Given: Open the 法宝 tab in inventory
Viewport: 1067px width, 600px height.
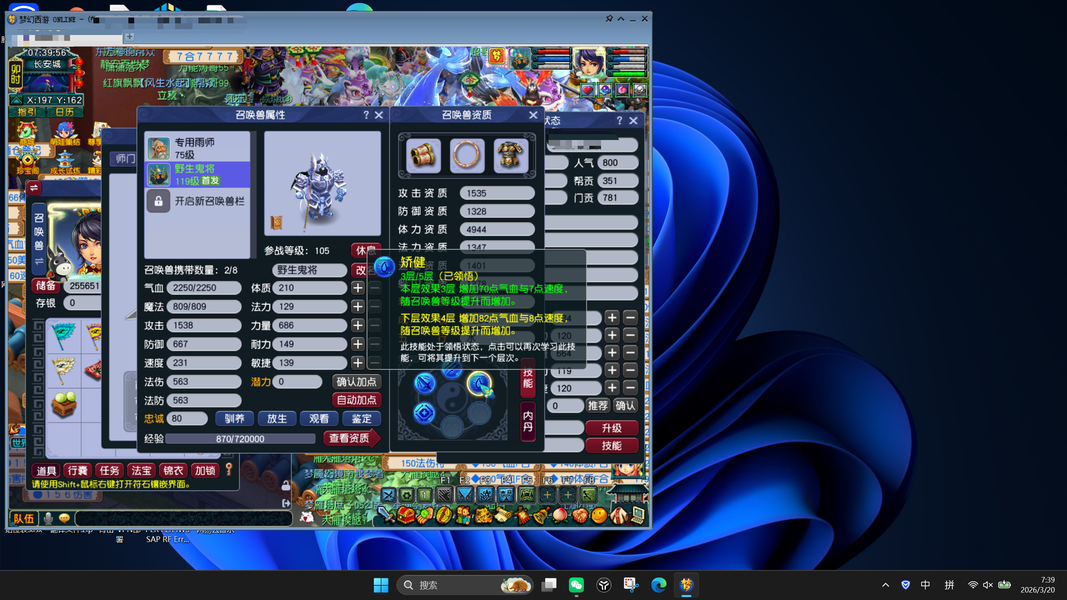Looking at the screenshot, I should [x=142, y=470].
